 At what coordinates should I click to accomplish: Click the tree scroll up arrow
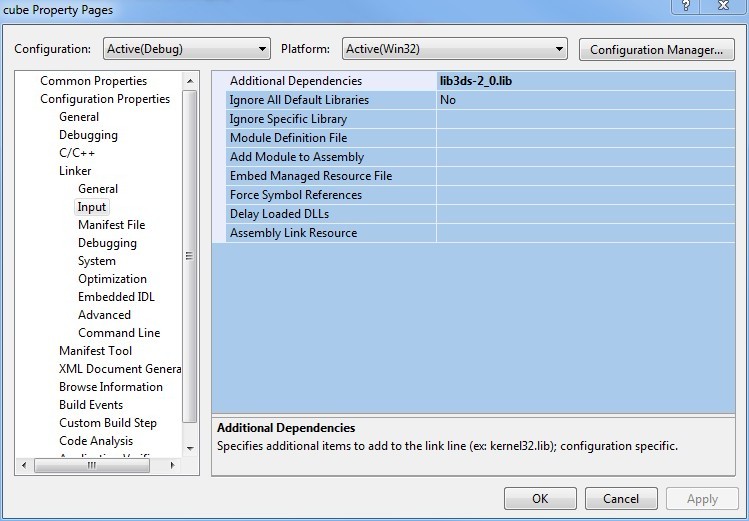pyautogui.click(x=190, y=81)
